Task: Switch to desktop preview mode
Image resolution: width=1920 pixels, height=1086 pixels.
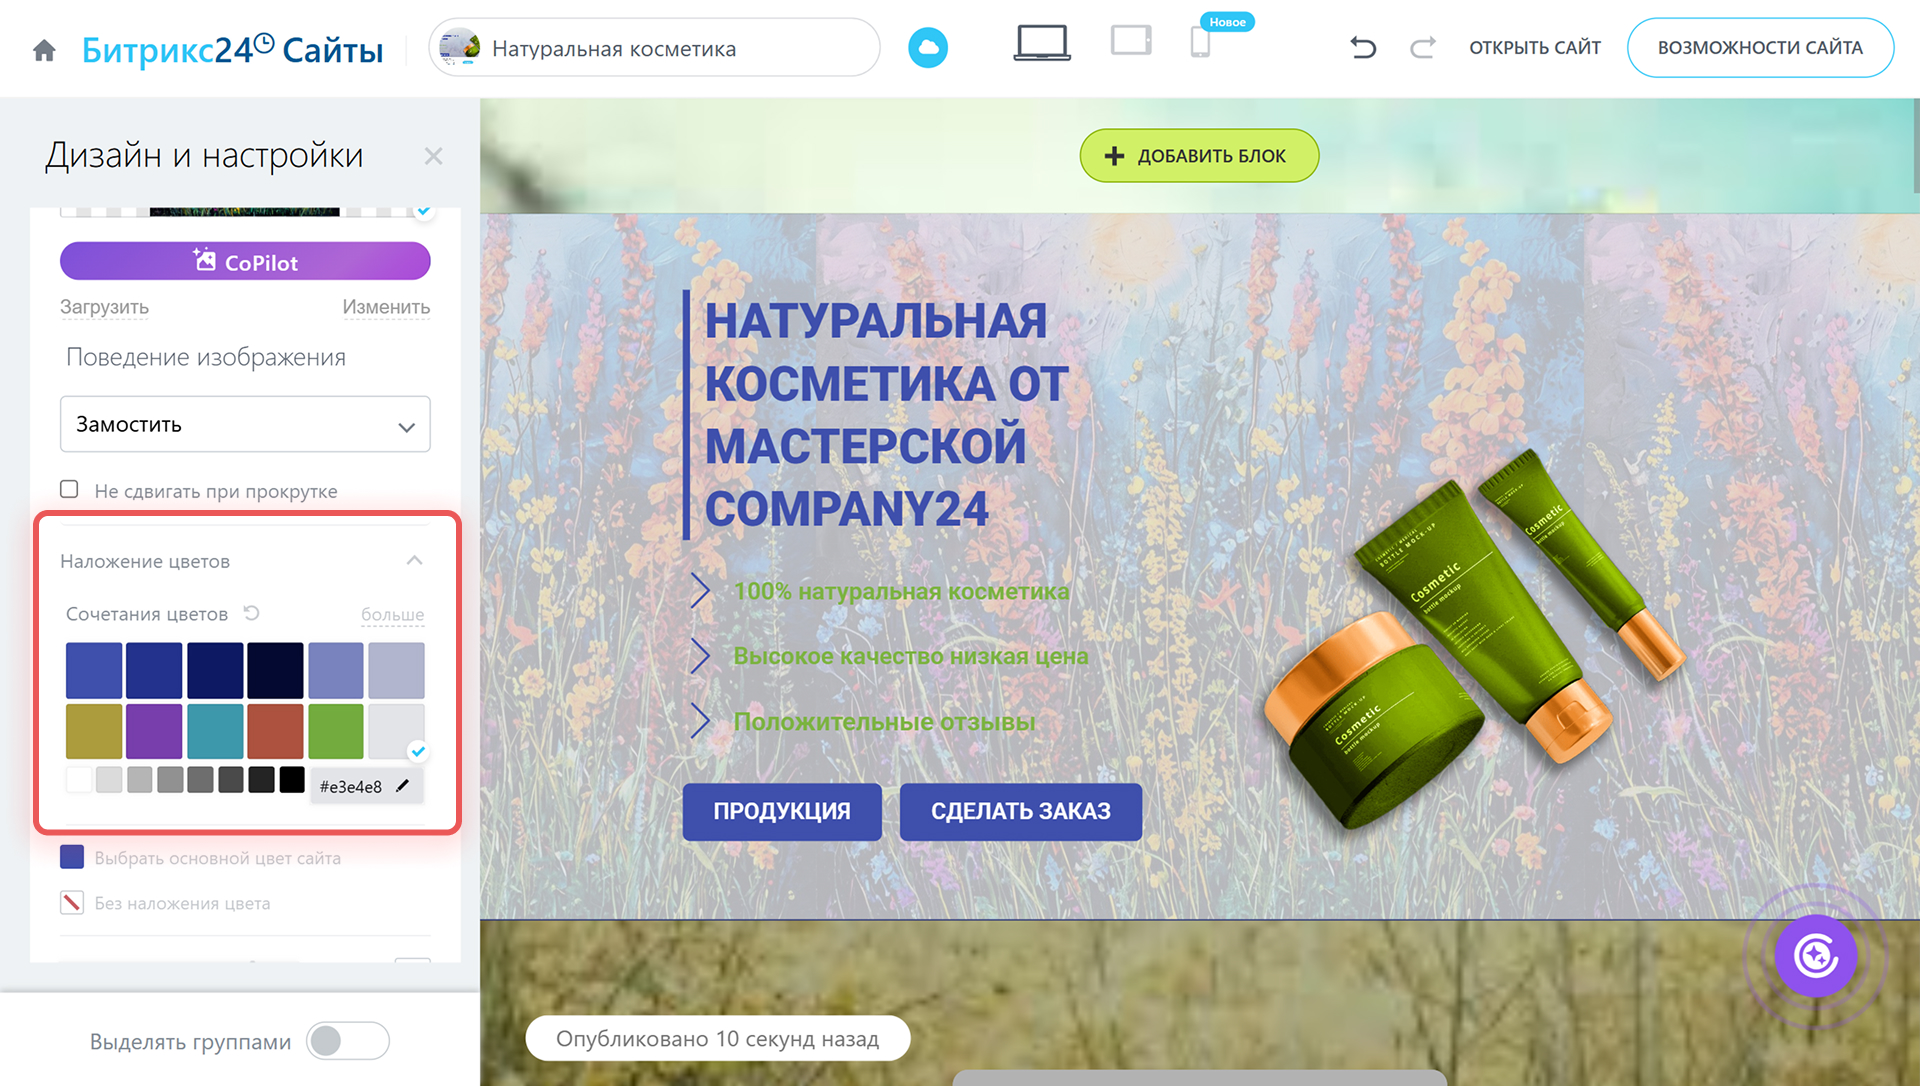Action: point(1041,44)
